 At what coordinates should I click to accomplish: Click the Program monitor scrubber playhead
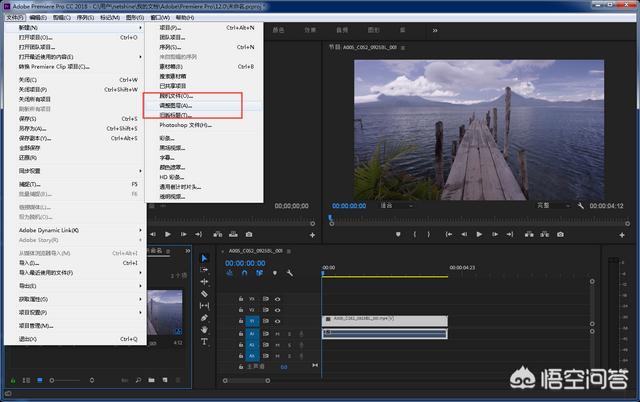[x=331, y=218]
